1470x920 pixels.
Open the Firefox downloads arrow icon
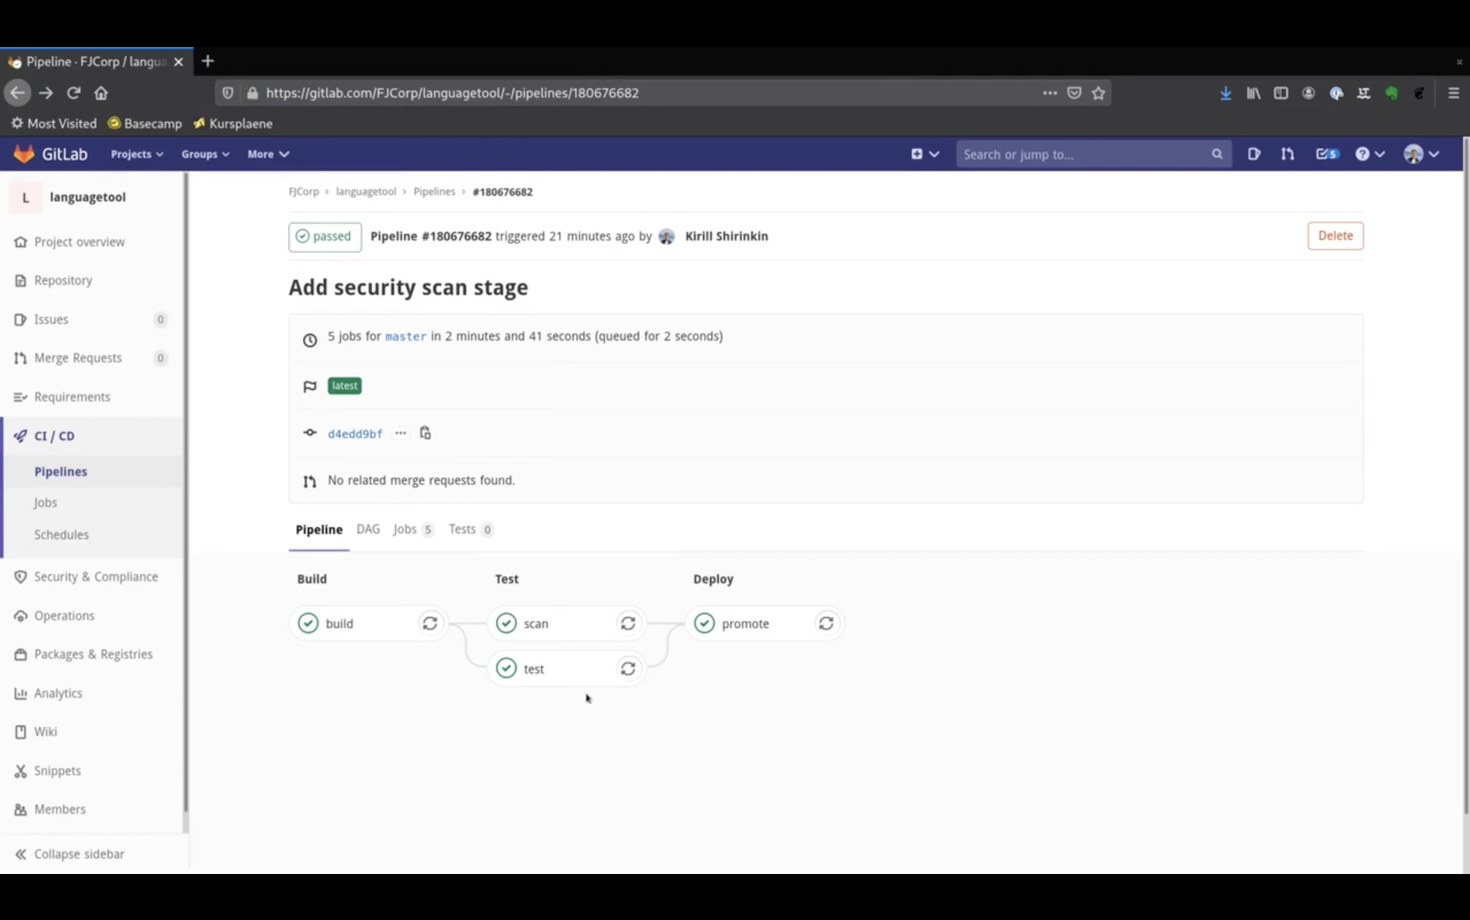point(1225,93)
